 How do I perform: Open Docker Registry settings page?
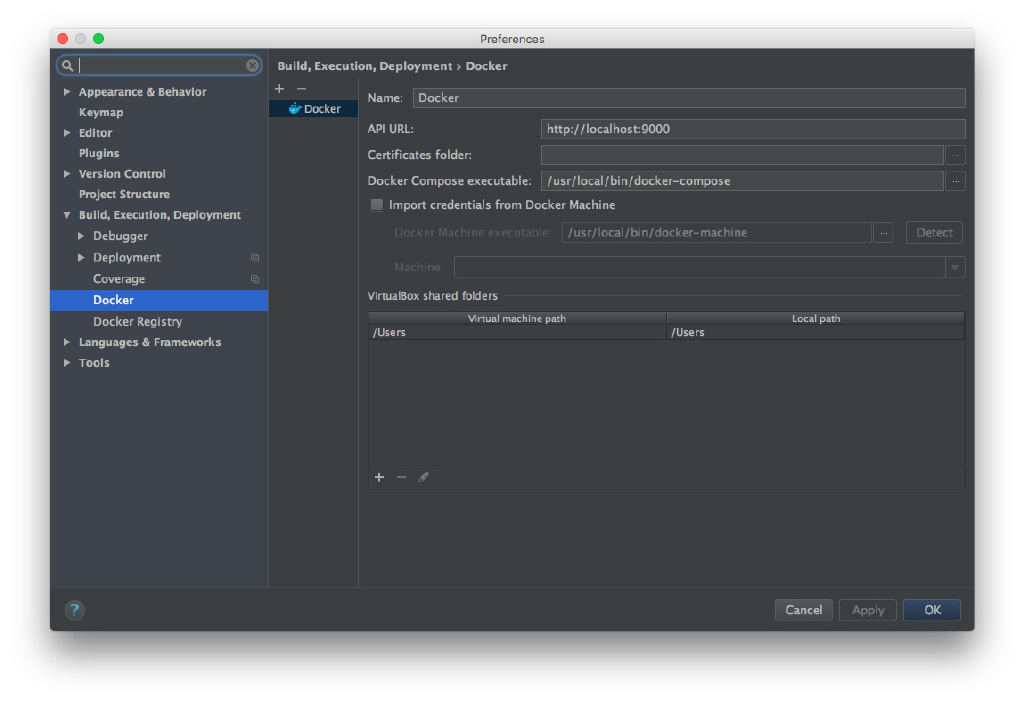point(137,321)
